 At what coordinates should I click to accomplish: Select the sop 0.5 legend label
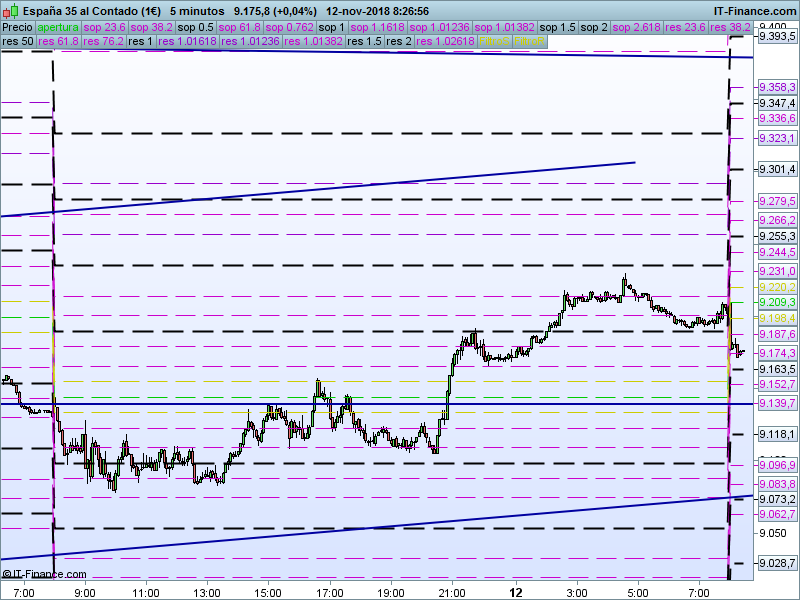click(195, 28)
